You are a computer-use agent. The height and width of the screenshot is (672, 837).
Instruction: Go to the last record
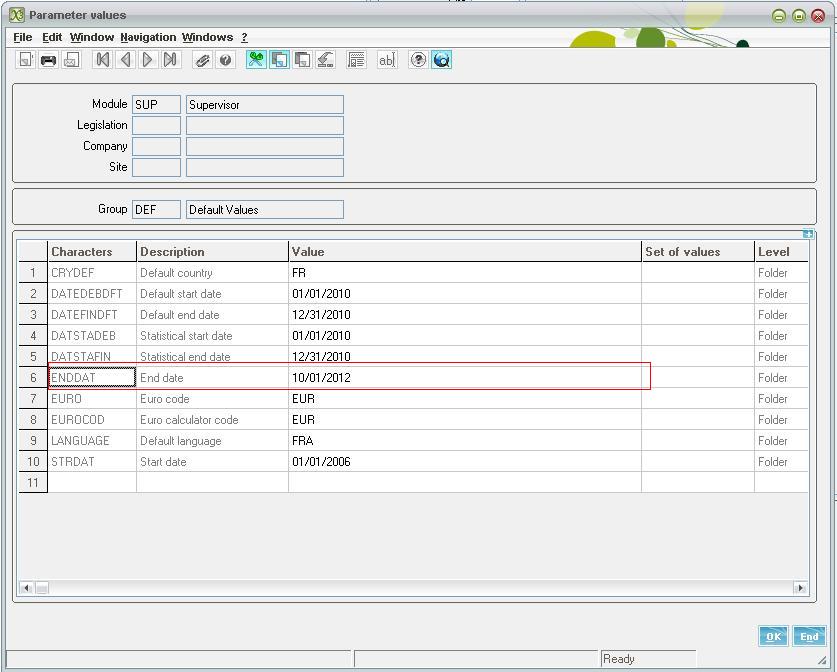pos(170,60)
